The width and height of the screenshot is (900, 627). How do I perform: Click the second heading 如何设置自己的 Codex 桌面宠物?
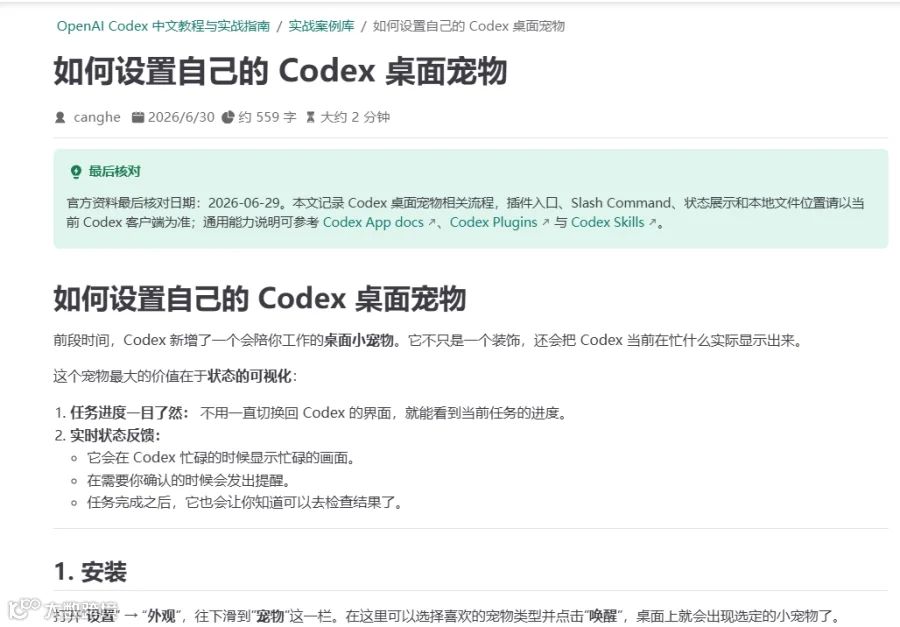(259, 299)
